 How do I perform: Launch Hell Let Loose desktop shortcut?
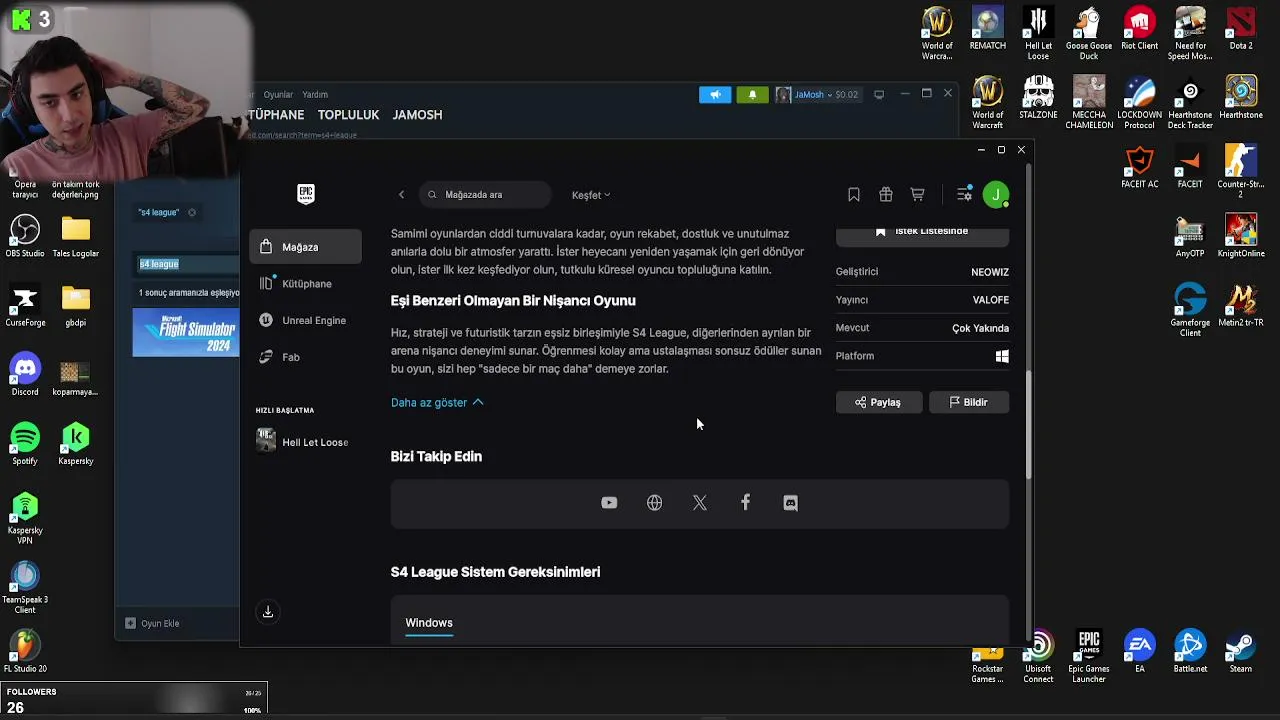tap(1038, 33)
